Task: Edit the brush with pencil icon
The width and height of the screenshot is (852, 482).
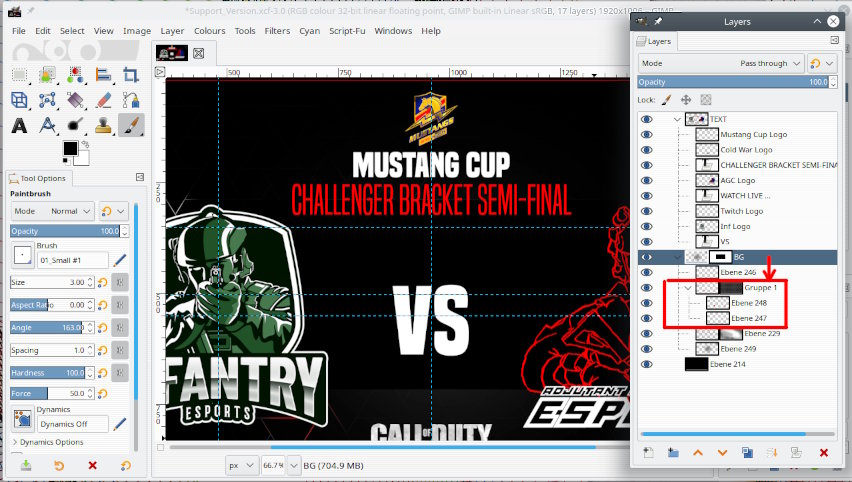Action: [120, 260]
